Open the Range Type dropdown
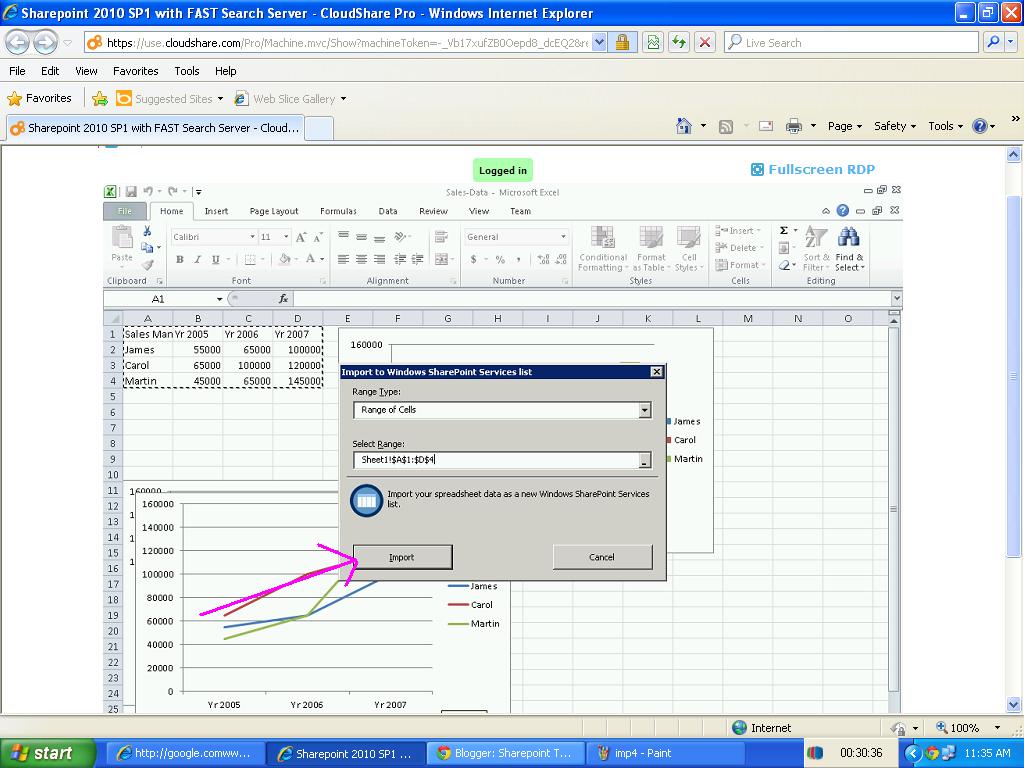Viewport: 1024px width, 768px height. (x=645, y=409)
